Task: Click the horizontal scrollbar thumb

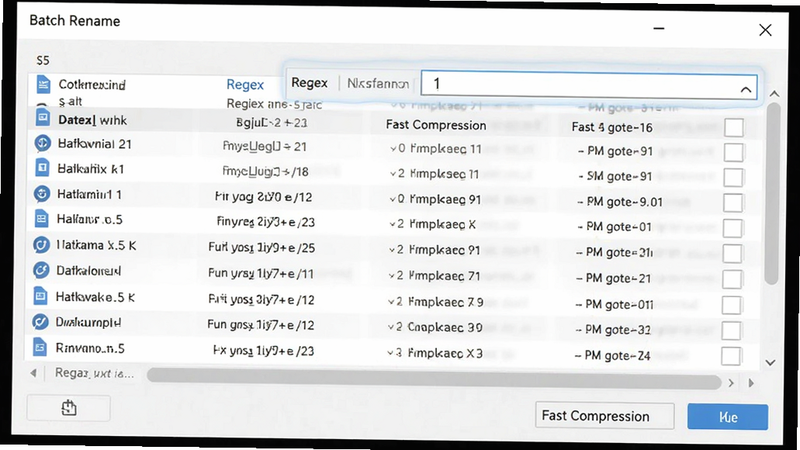Action: coord(434,380)
